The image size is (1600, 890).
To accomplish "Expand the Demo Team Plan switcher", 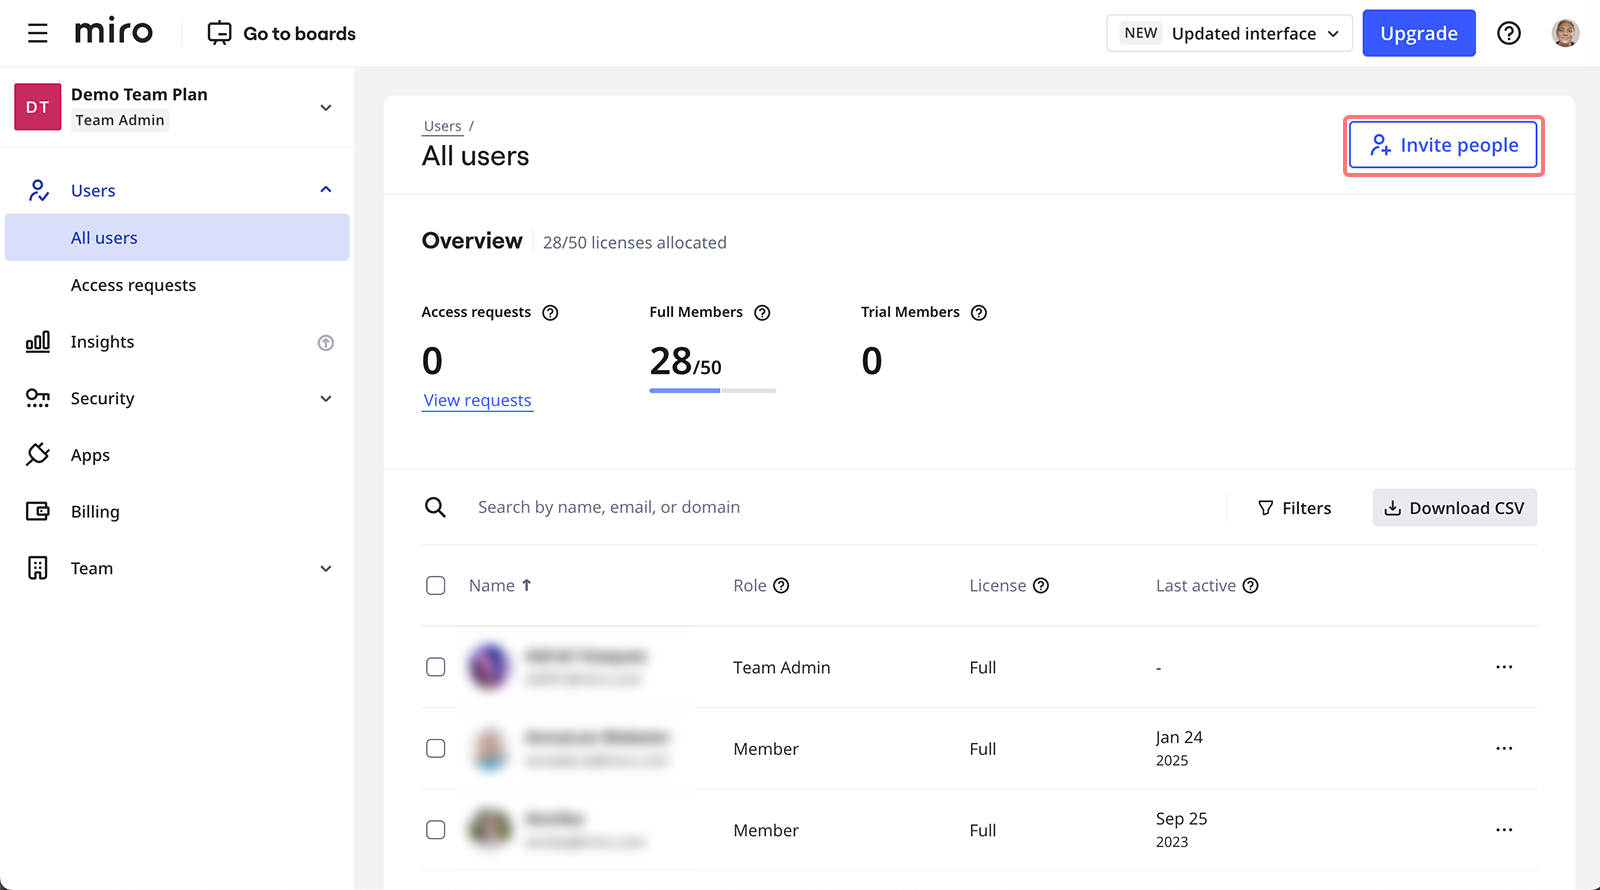I will coord(325,107).
